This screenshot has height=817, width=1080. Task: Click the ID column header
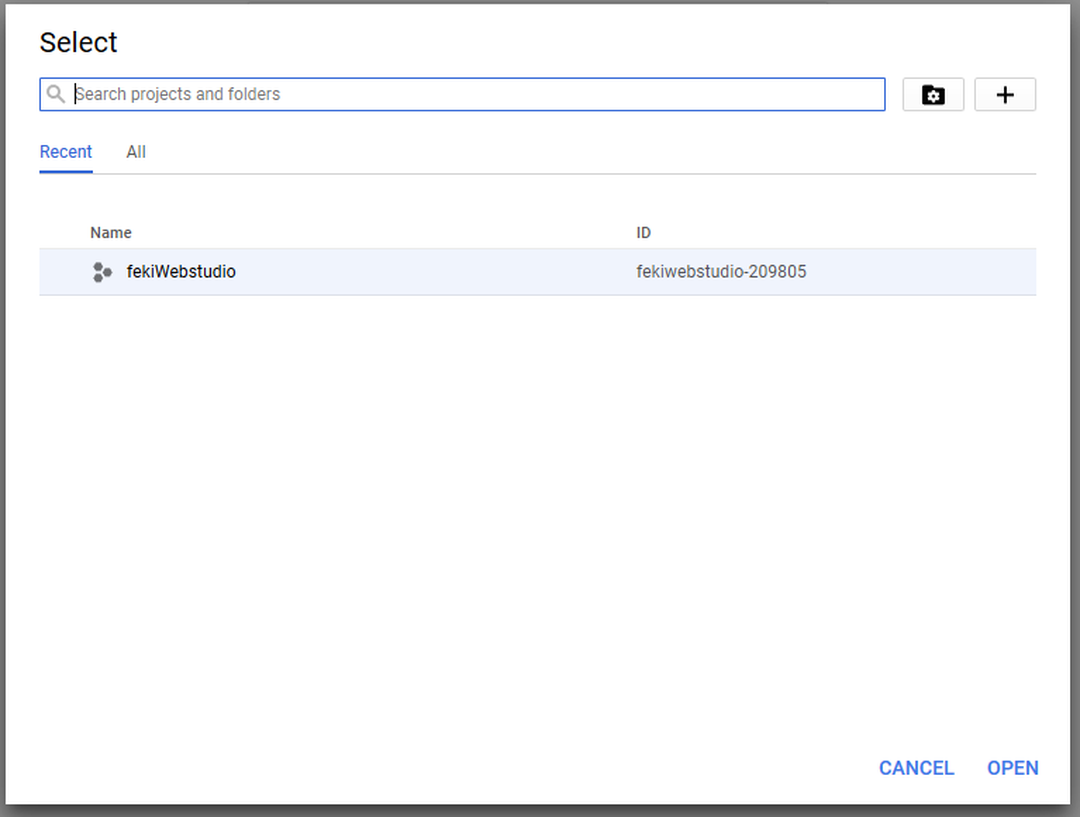click(643, 233)
